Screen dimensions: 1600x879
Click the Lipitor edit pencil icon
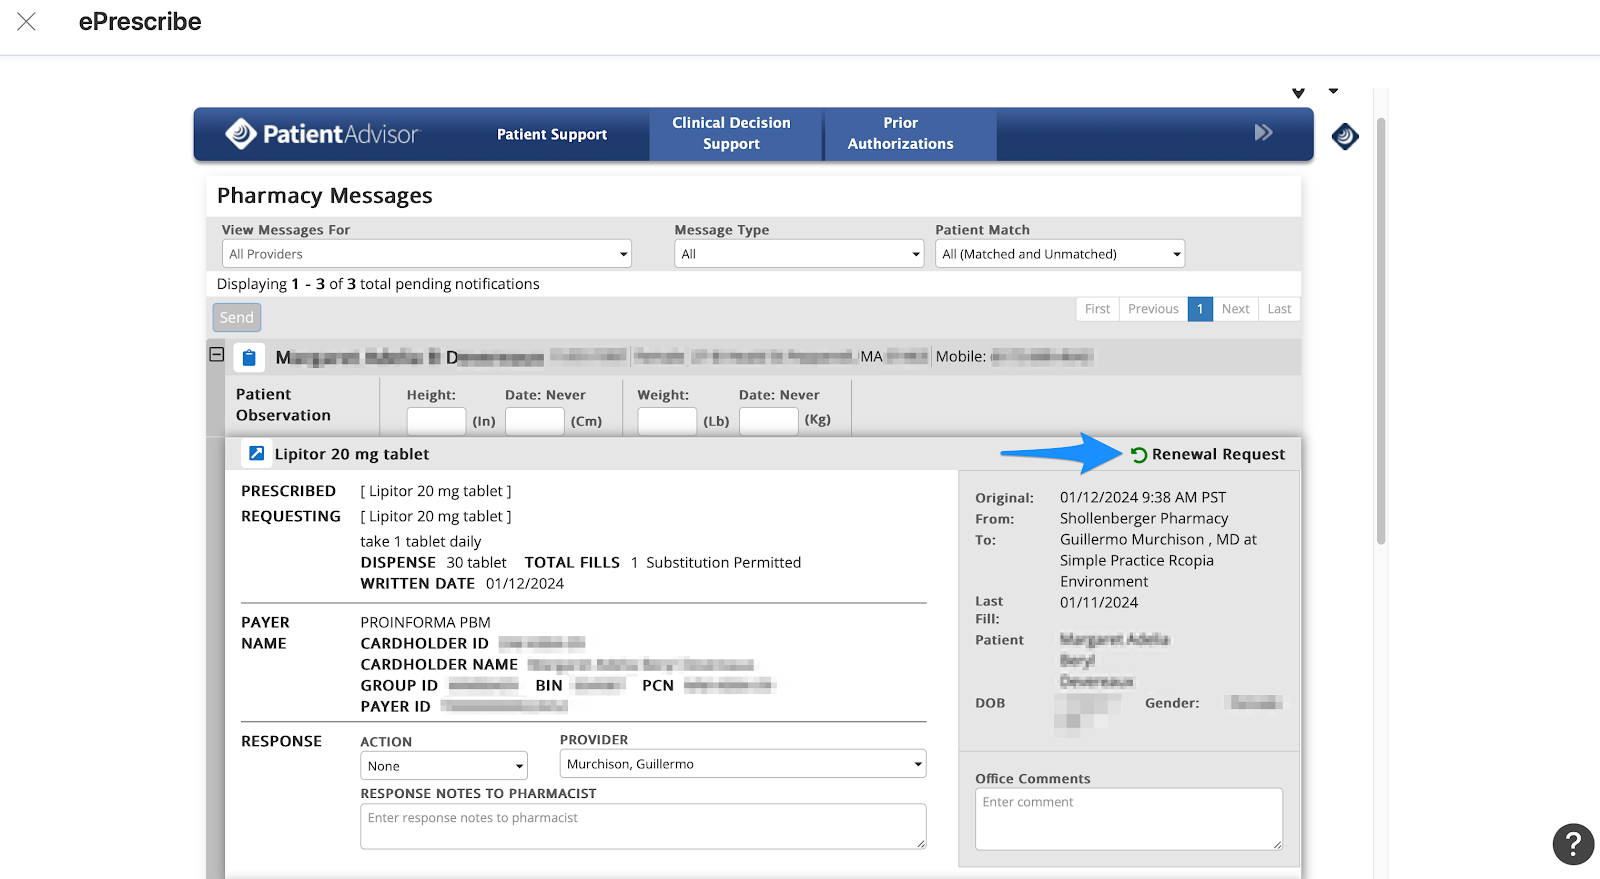256,454
